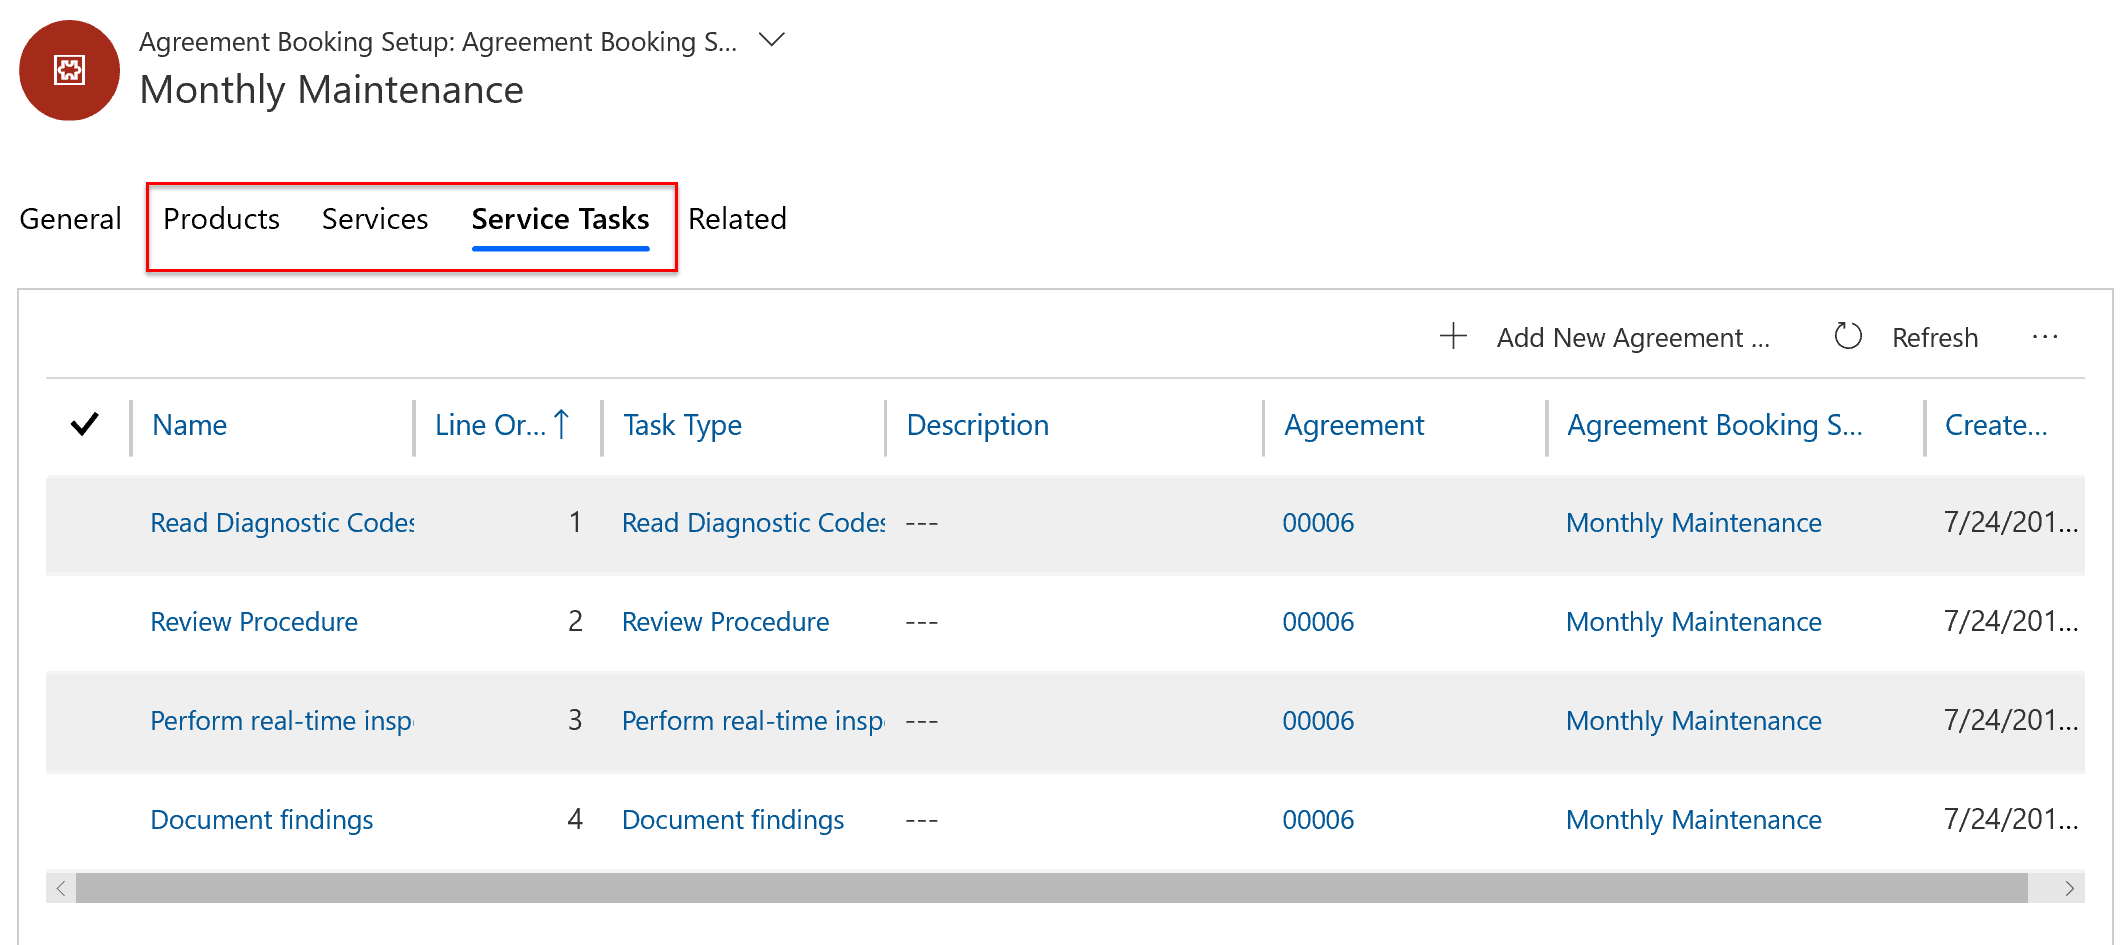Sort by Line Order column header
The height and width of the screenshot is (945, 2126).
tap(490, 425)
